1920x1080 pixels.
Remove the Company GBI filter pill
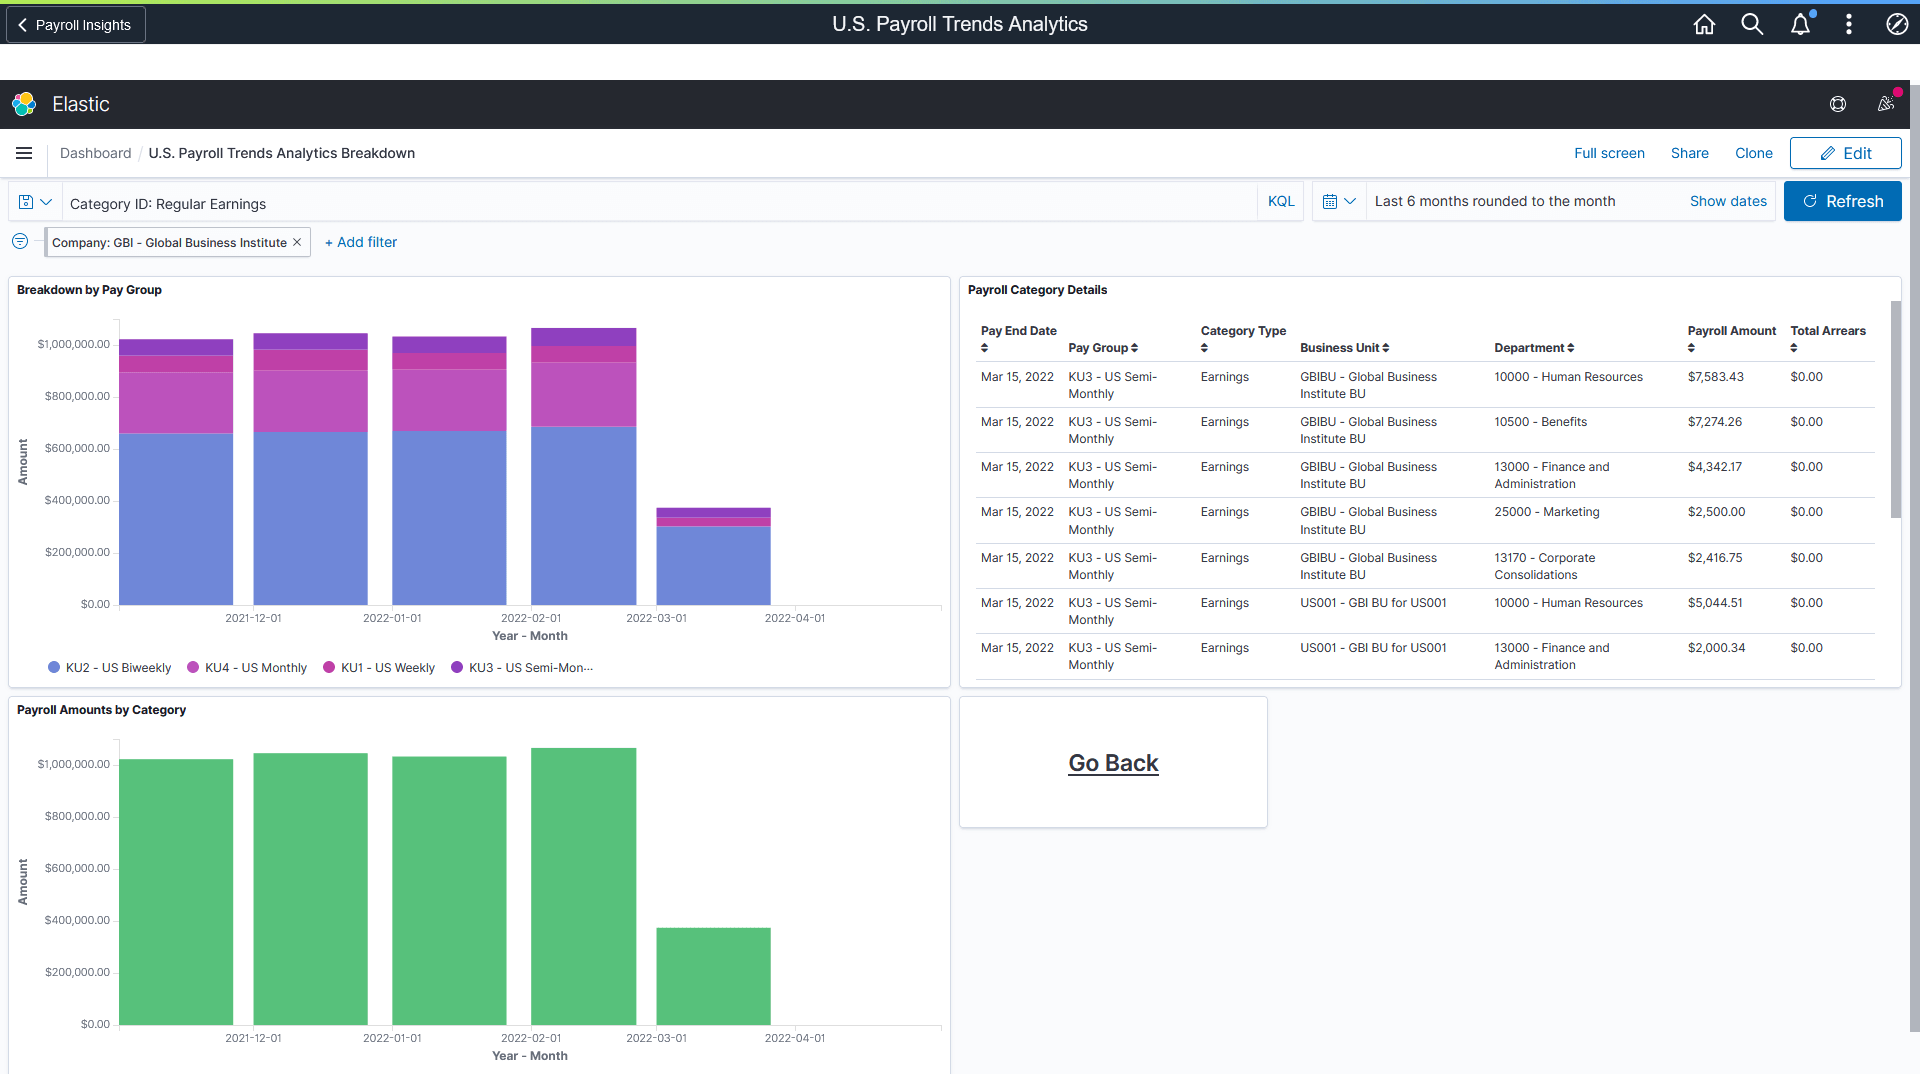pos(297,242)
